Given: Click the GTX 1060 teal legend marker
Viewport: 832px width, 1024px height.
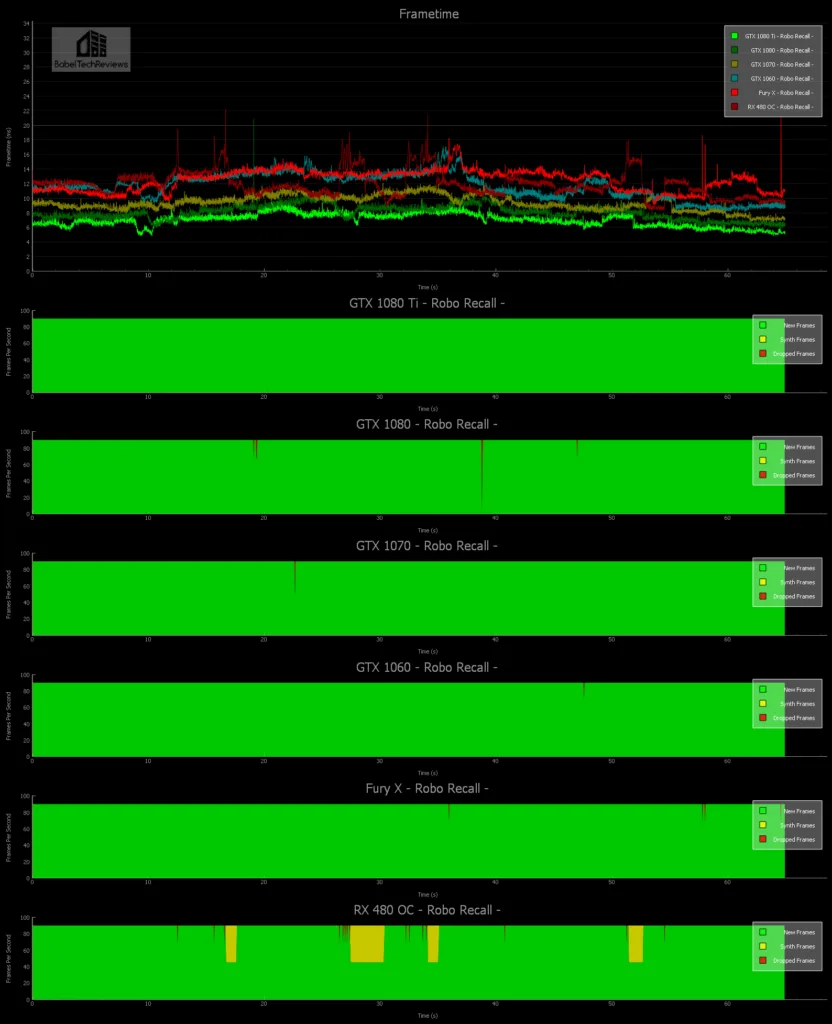Looking at the screenshot, I should (734, 78).
